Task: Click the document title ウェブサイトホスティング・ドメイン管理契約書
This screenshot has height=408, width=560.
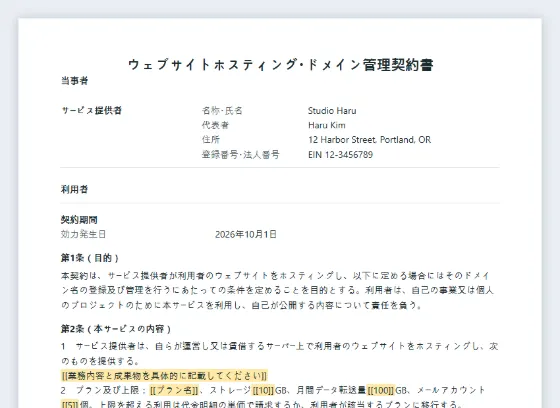Action: pos(280,65)
